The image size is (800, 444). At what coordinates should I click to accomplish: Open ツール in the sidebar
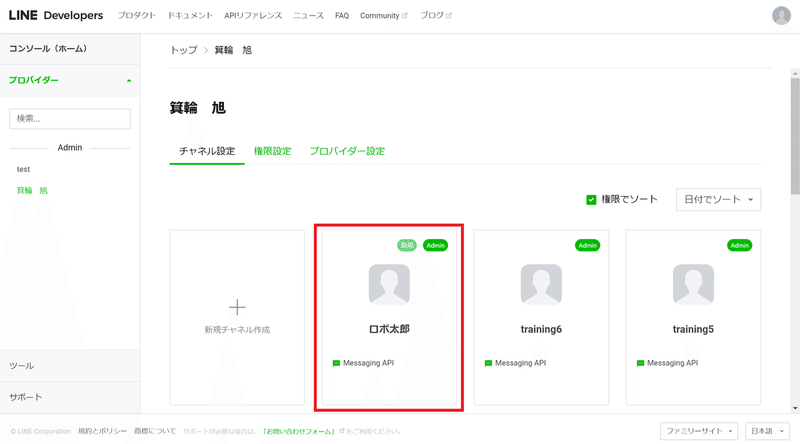point(70,366)
